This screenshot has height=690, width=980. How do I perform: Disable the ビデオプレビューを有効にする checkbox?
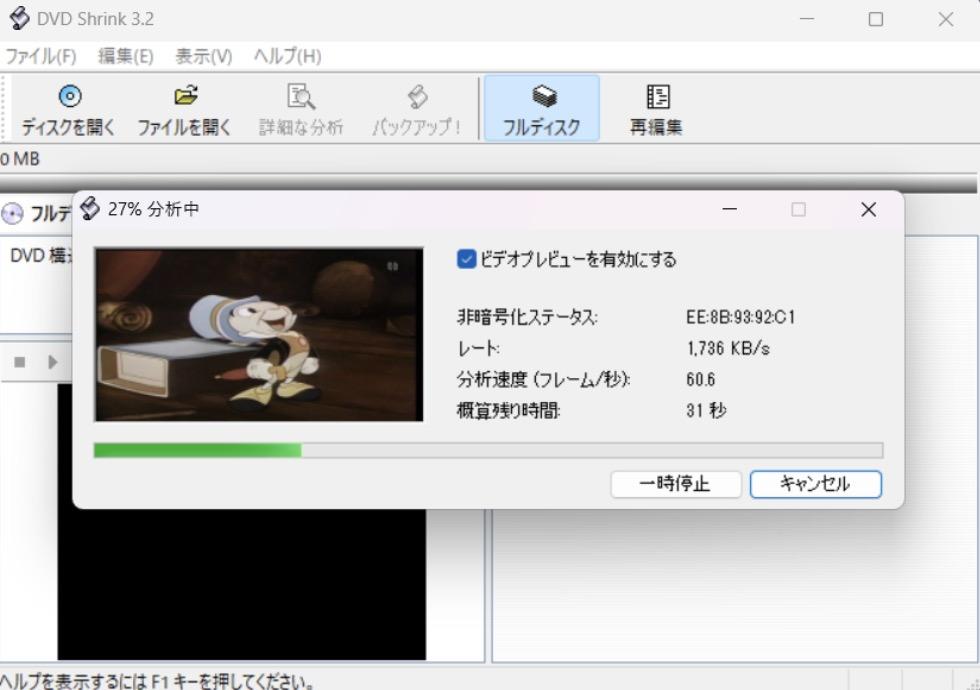466,259
